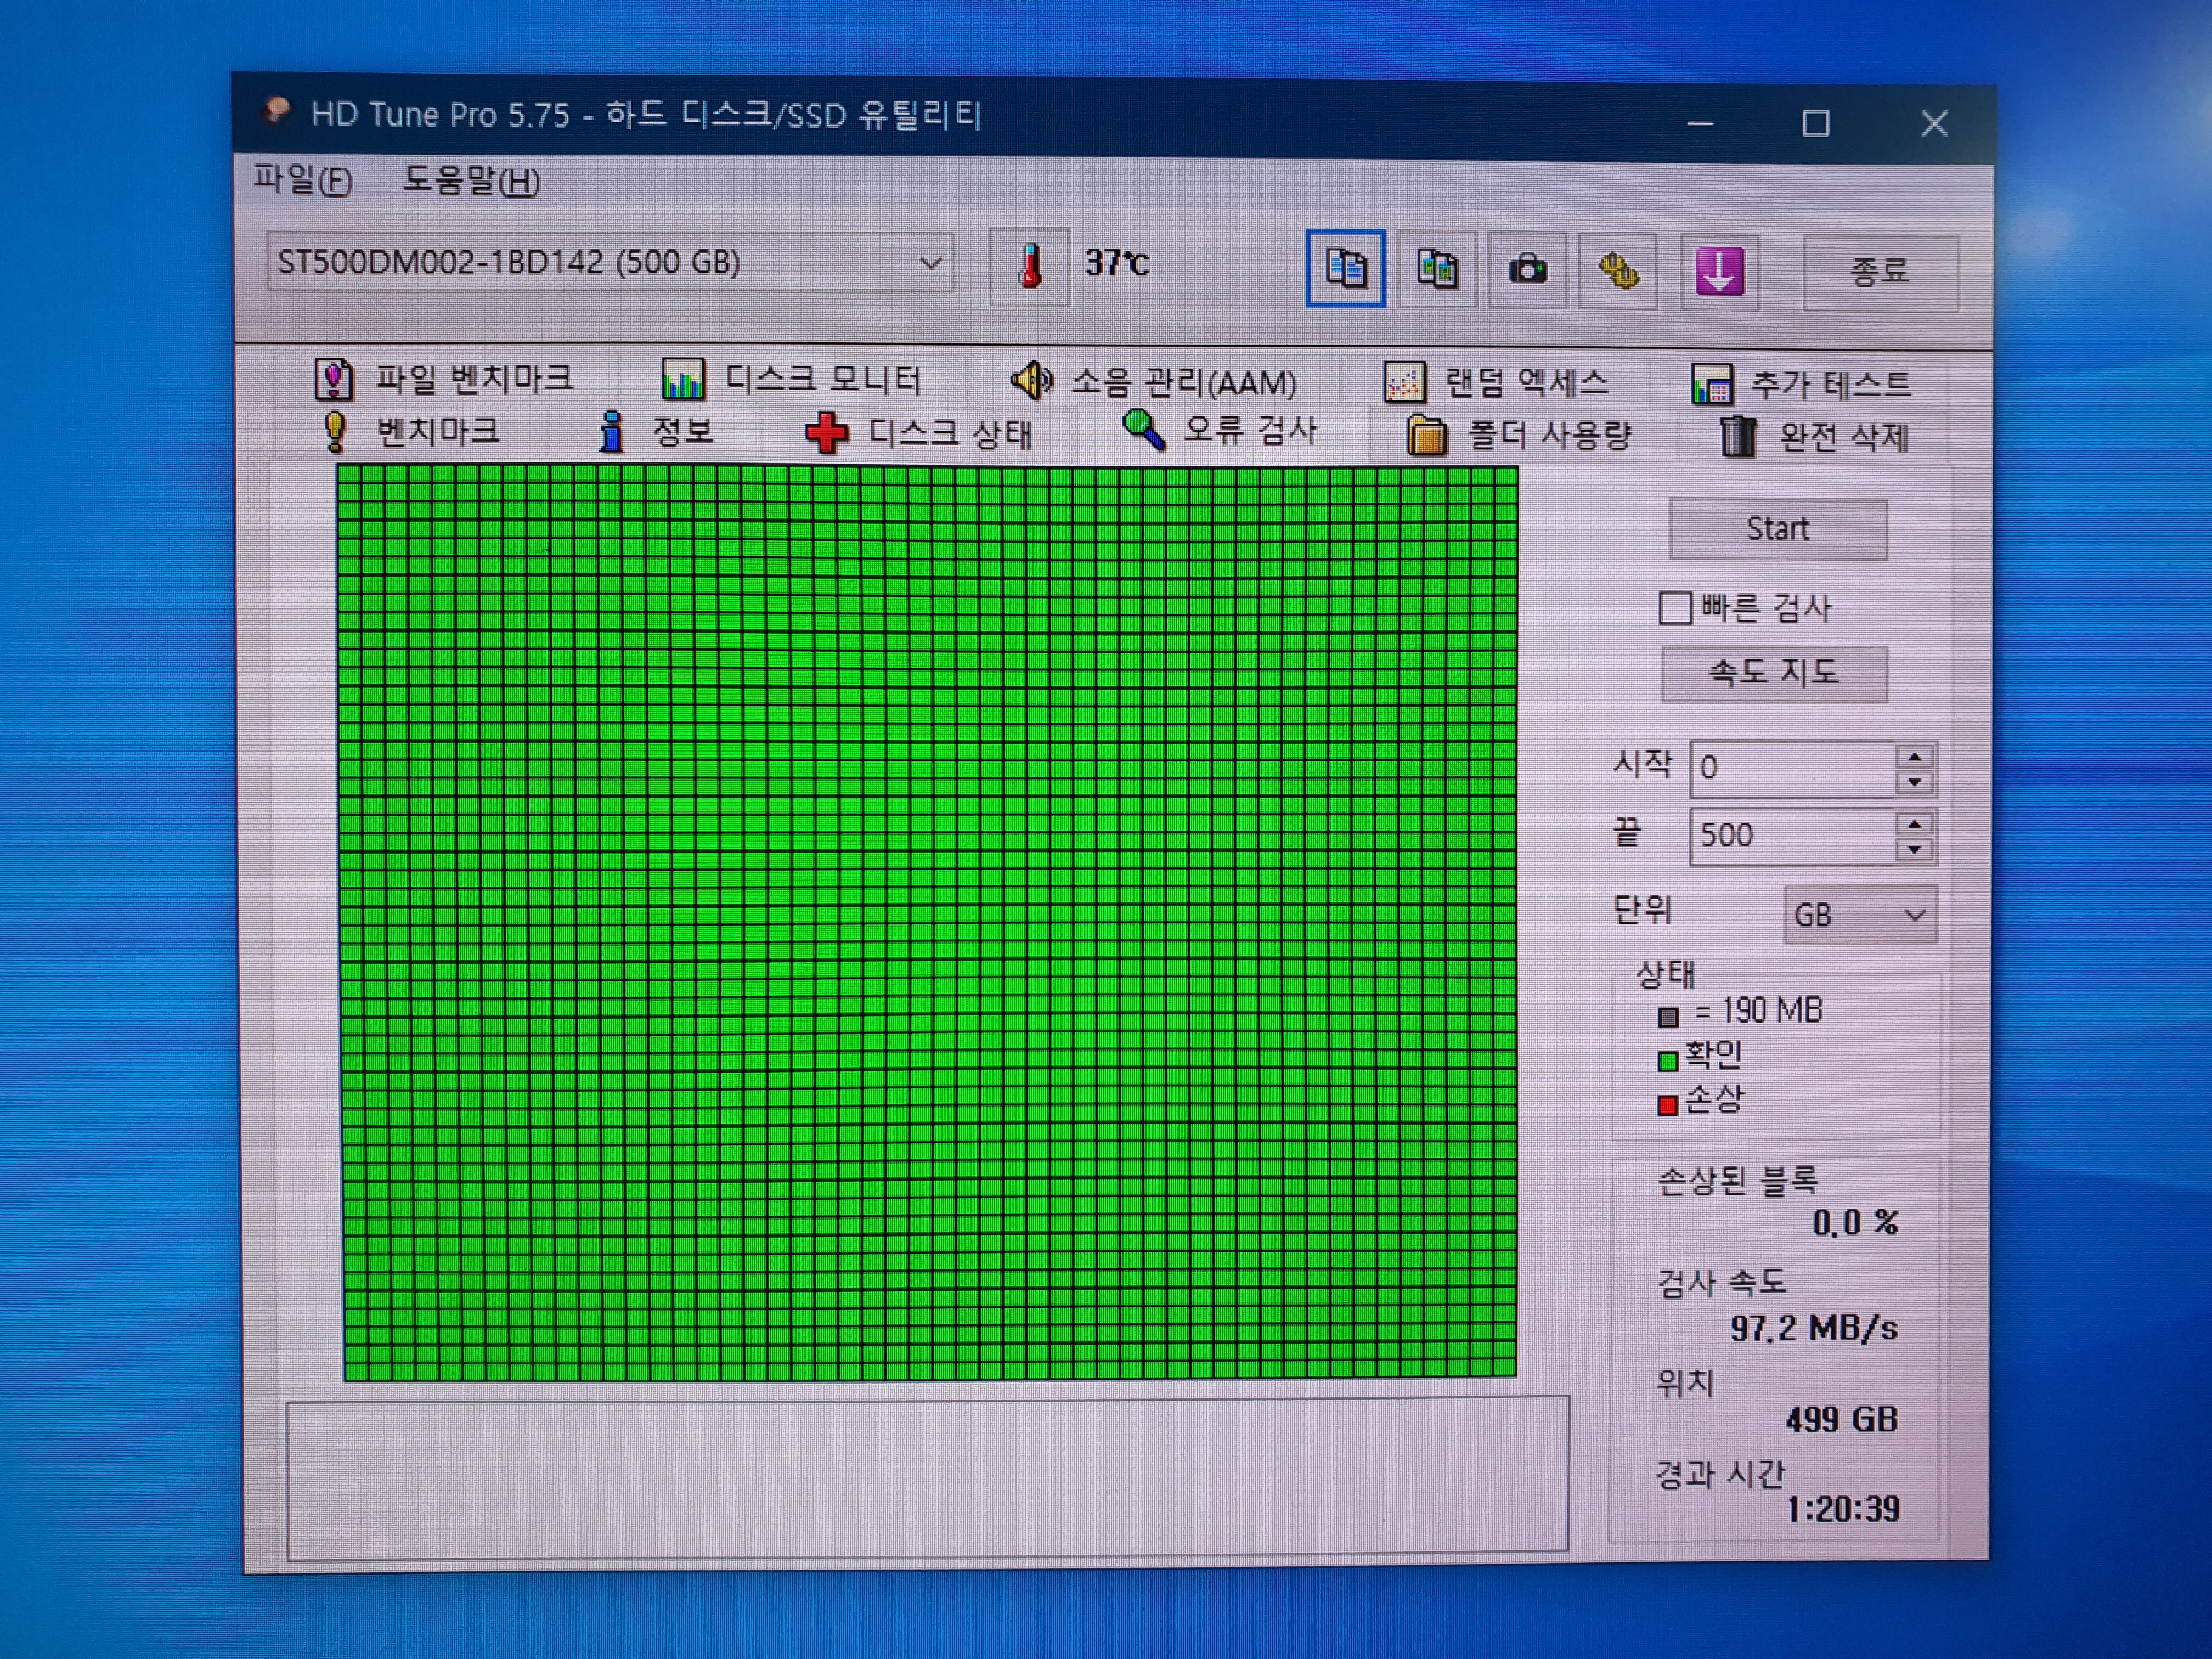Open the 정보 tab

[656, 432]
